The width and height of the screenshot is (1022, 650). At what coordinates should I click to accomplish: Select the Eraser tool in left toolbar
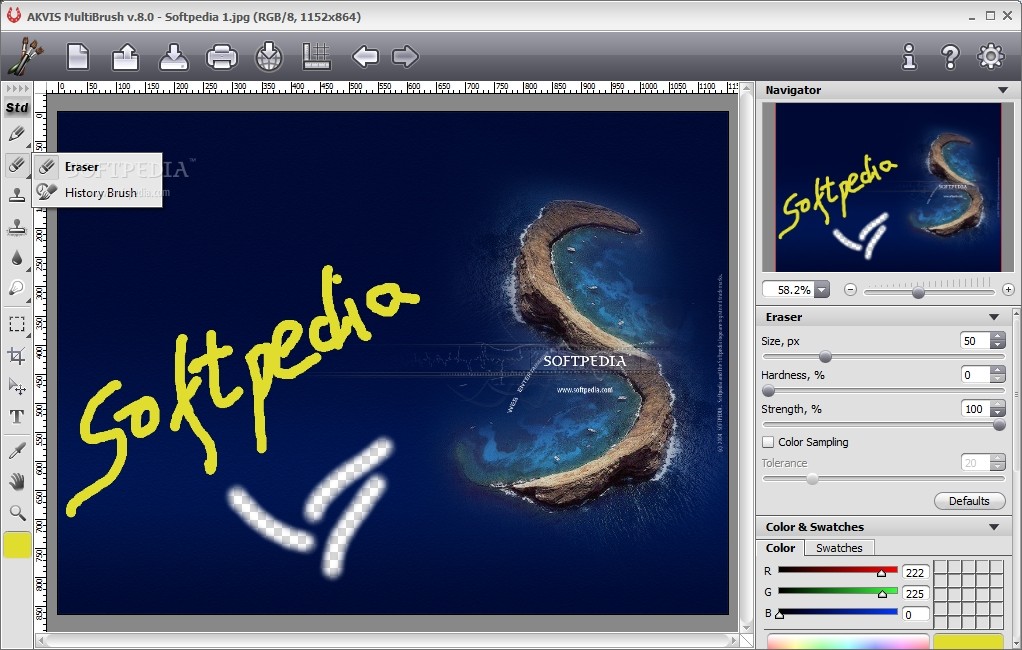click(x=17, y=164)
